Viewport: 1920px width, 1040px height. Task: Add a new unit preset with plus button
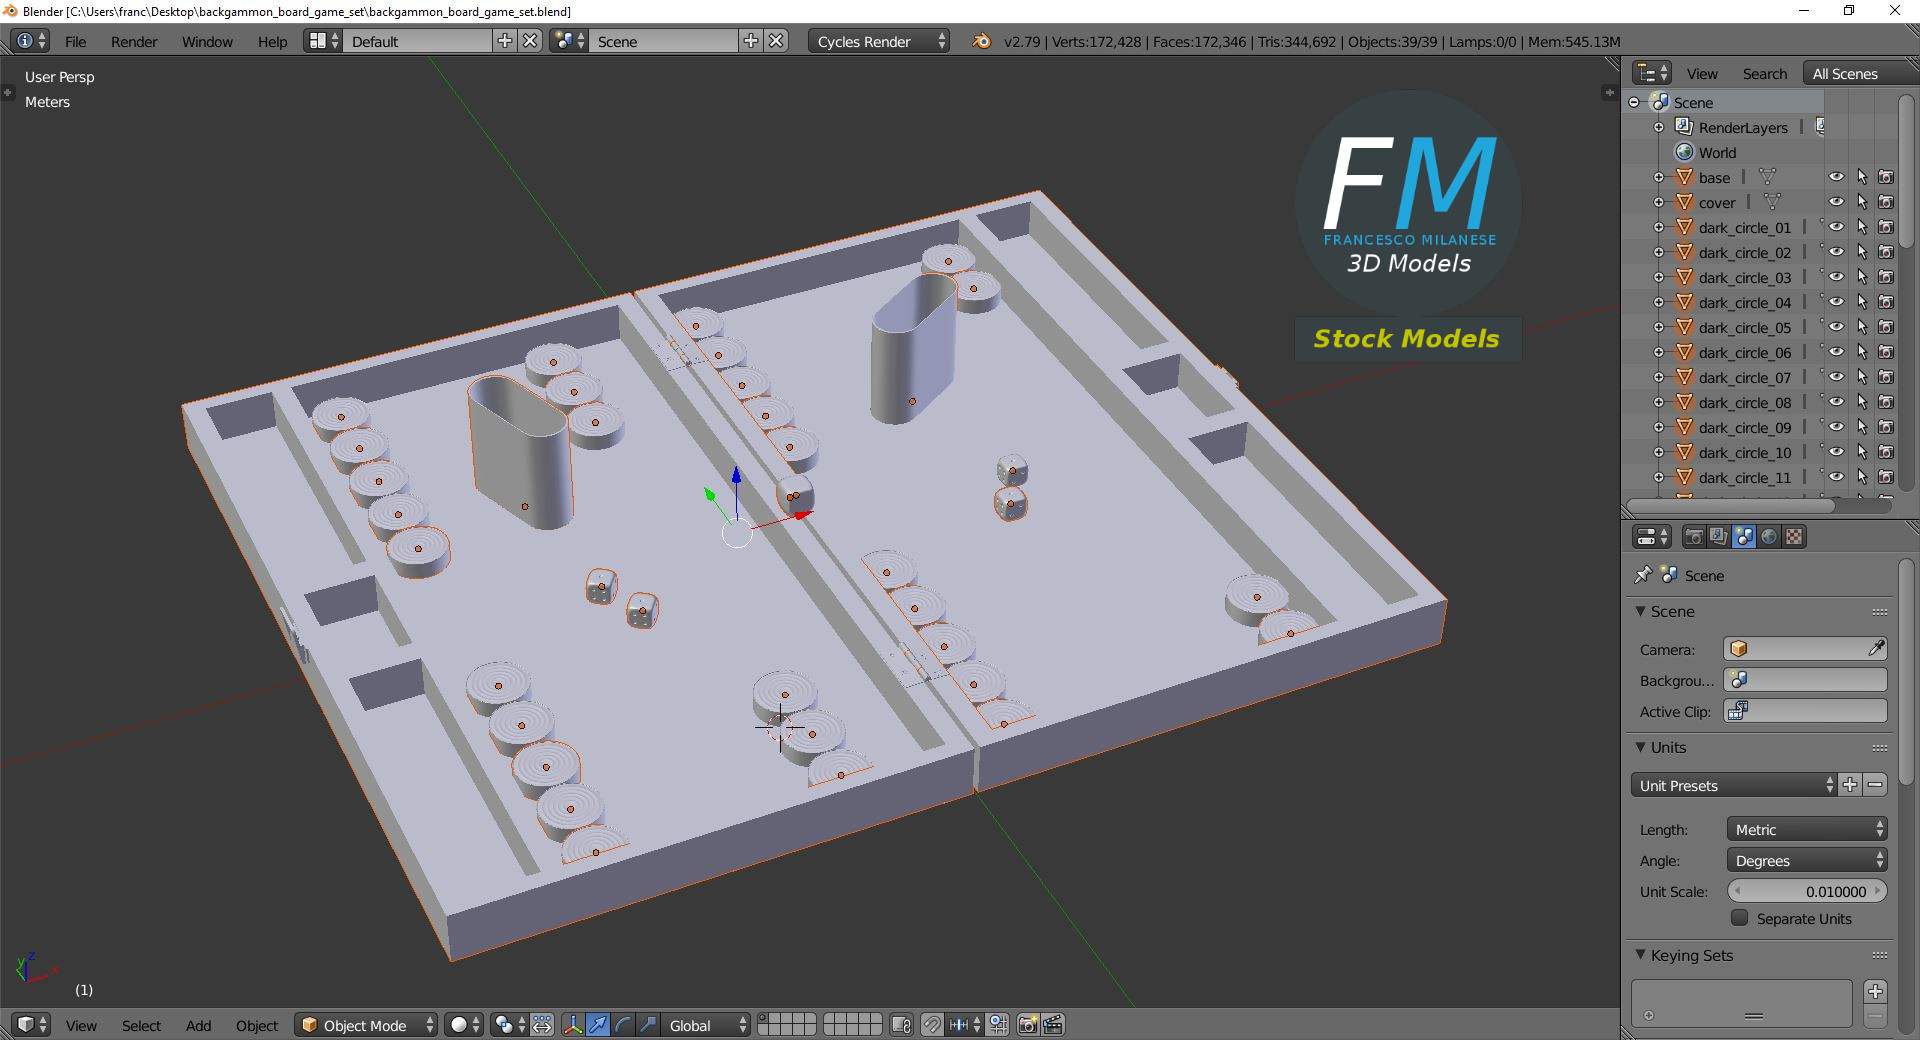tap(1850, 785)
